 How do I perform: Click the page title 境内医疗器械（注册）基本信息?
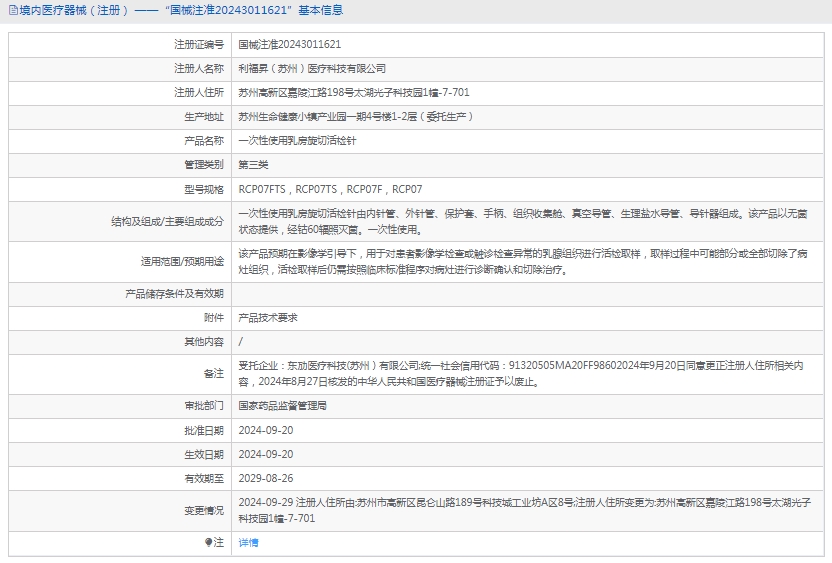point(180,11)
